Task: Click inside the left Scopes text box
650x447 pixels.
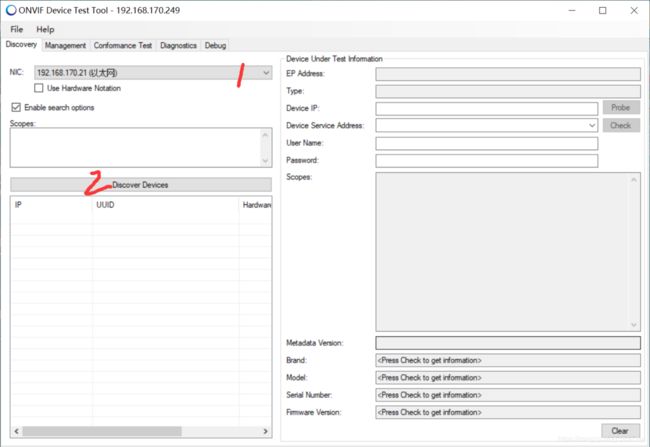Action: tap(136, 148)
